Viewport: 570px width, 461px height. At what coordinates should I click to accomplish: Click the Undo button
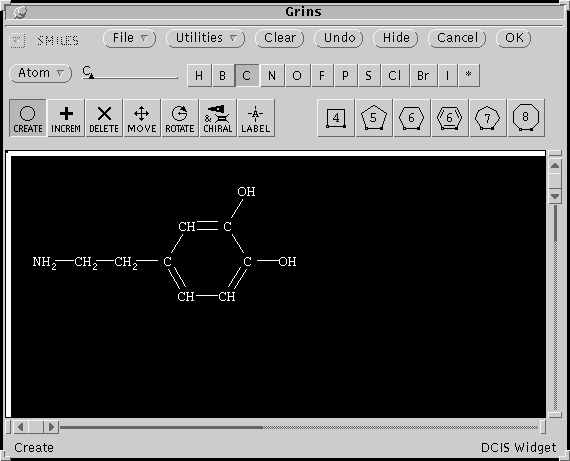339,38
